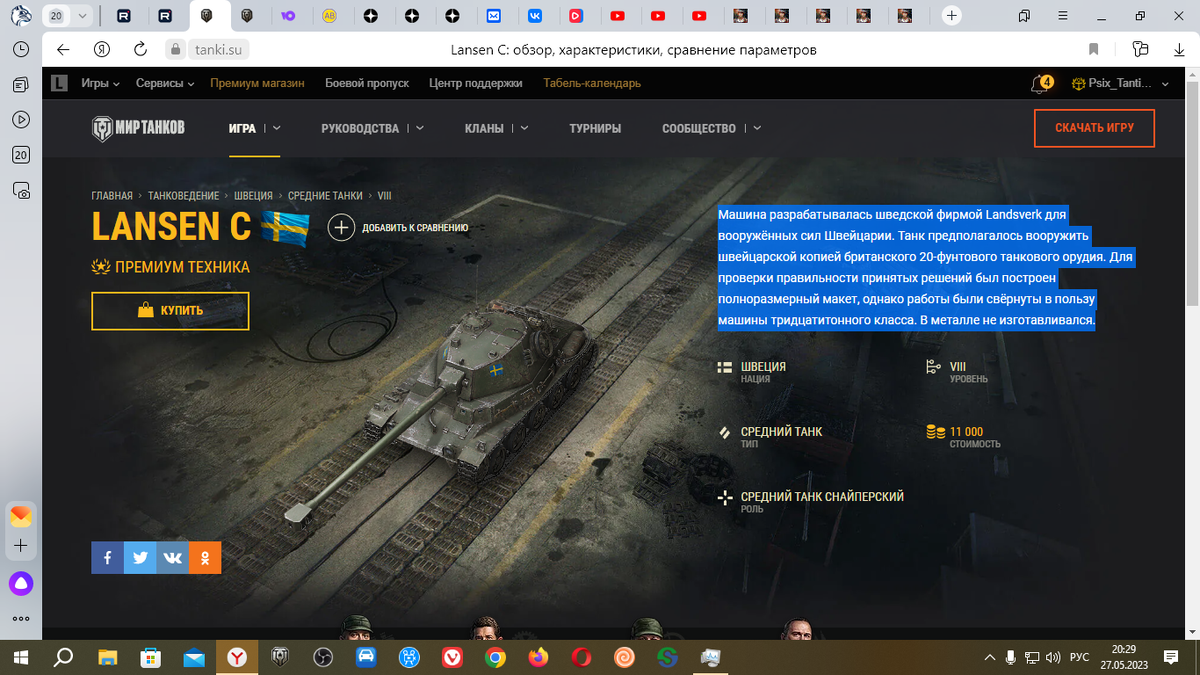Toggle the РУС keyboard language indicator
This screenshot has height=675, width=1200.
tap(1079, 657)
